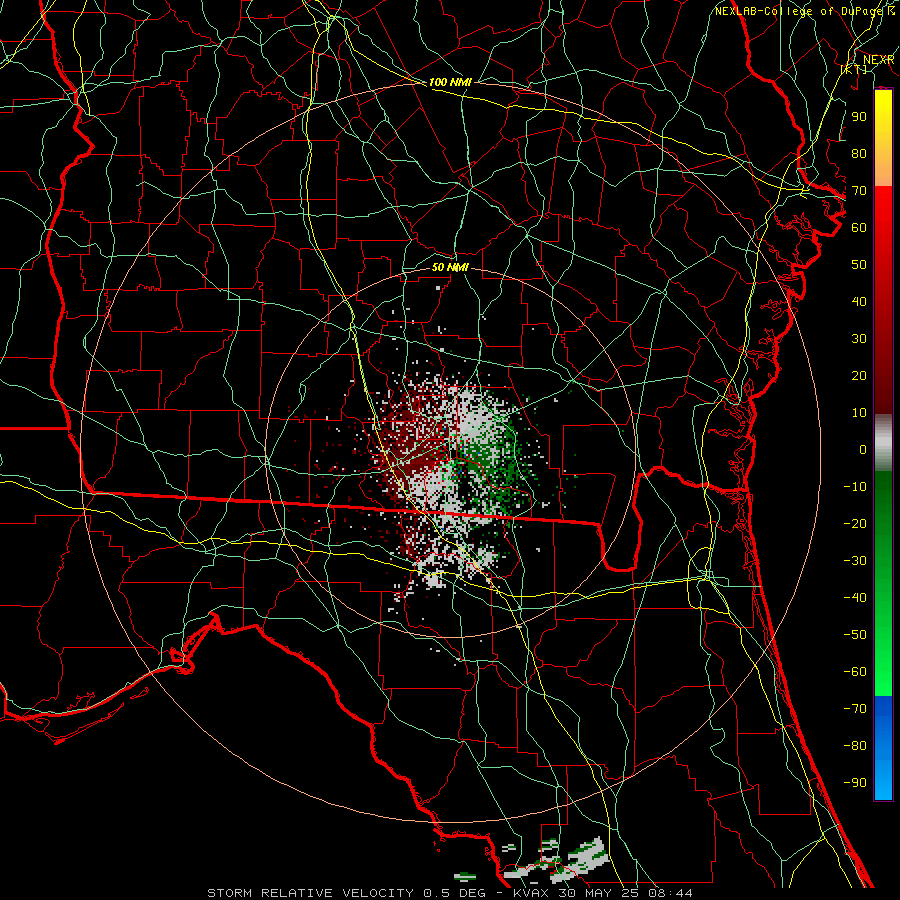Click the -80 value on velocity scale
The width and height of the screenshot is (900, 900).
(x=855, y=746)
